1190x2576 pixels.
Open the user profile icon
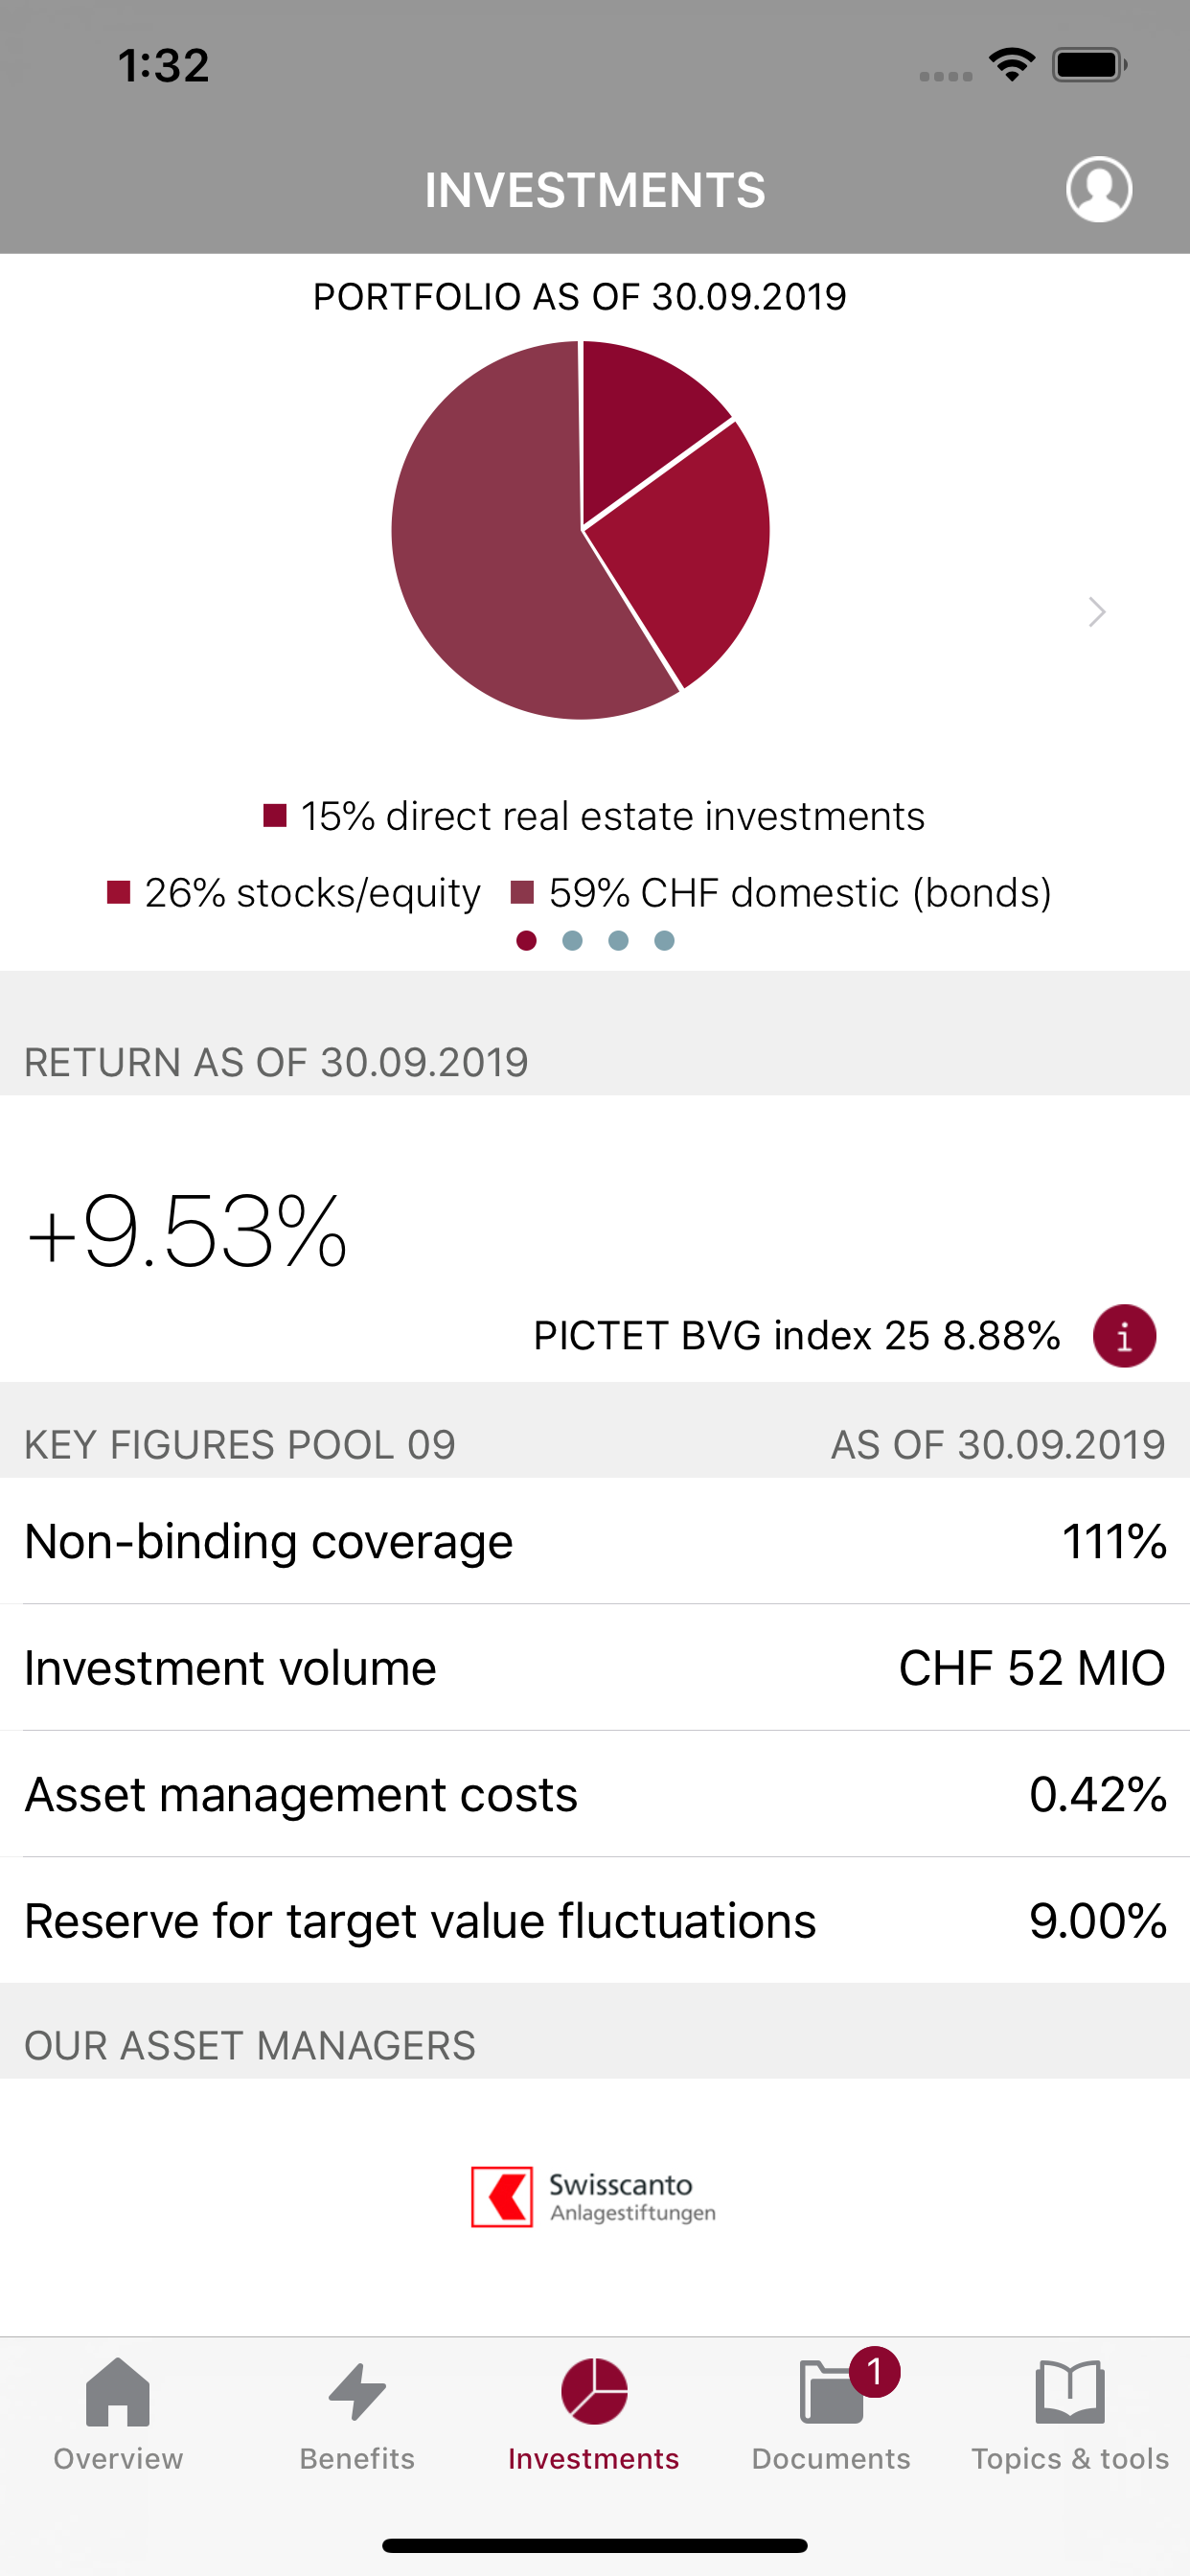tap(1098, 189)
